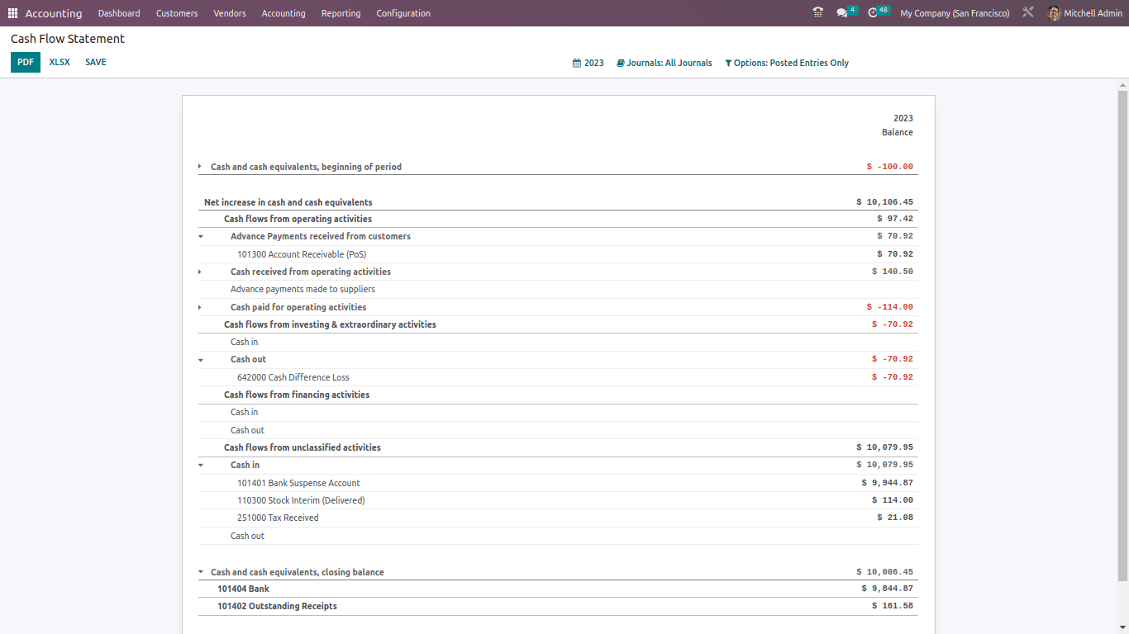Open the Reporting menu

point(340,13)
